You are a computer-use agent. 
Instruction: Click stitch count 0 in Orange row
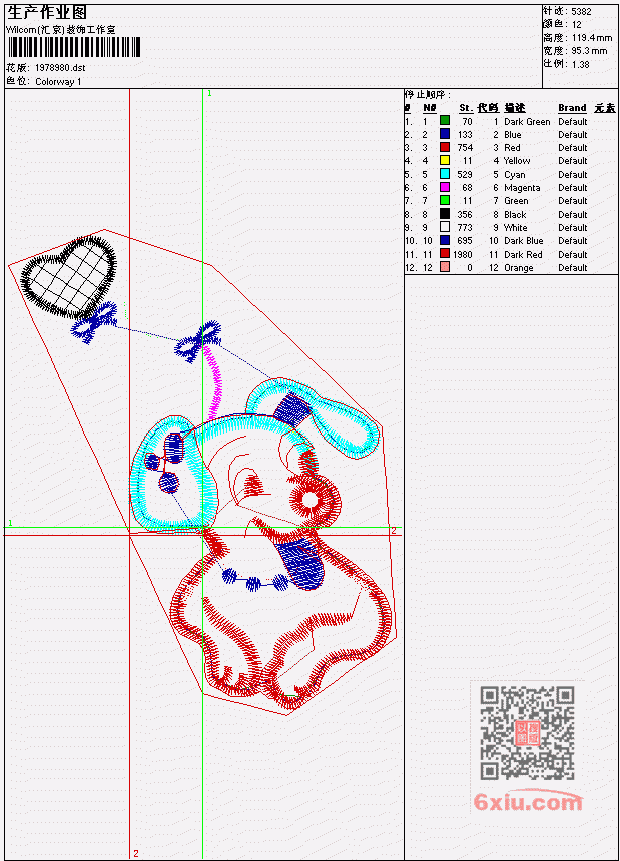click(470, 268)
